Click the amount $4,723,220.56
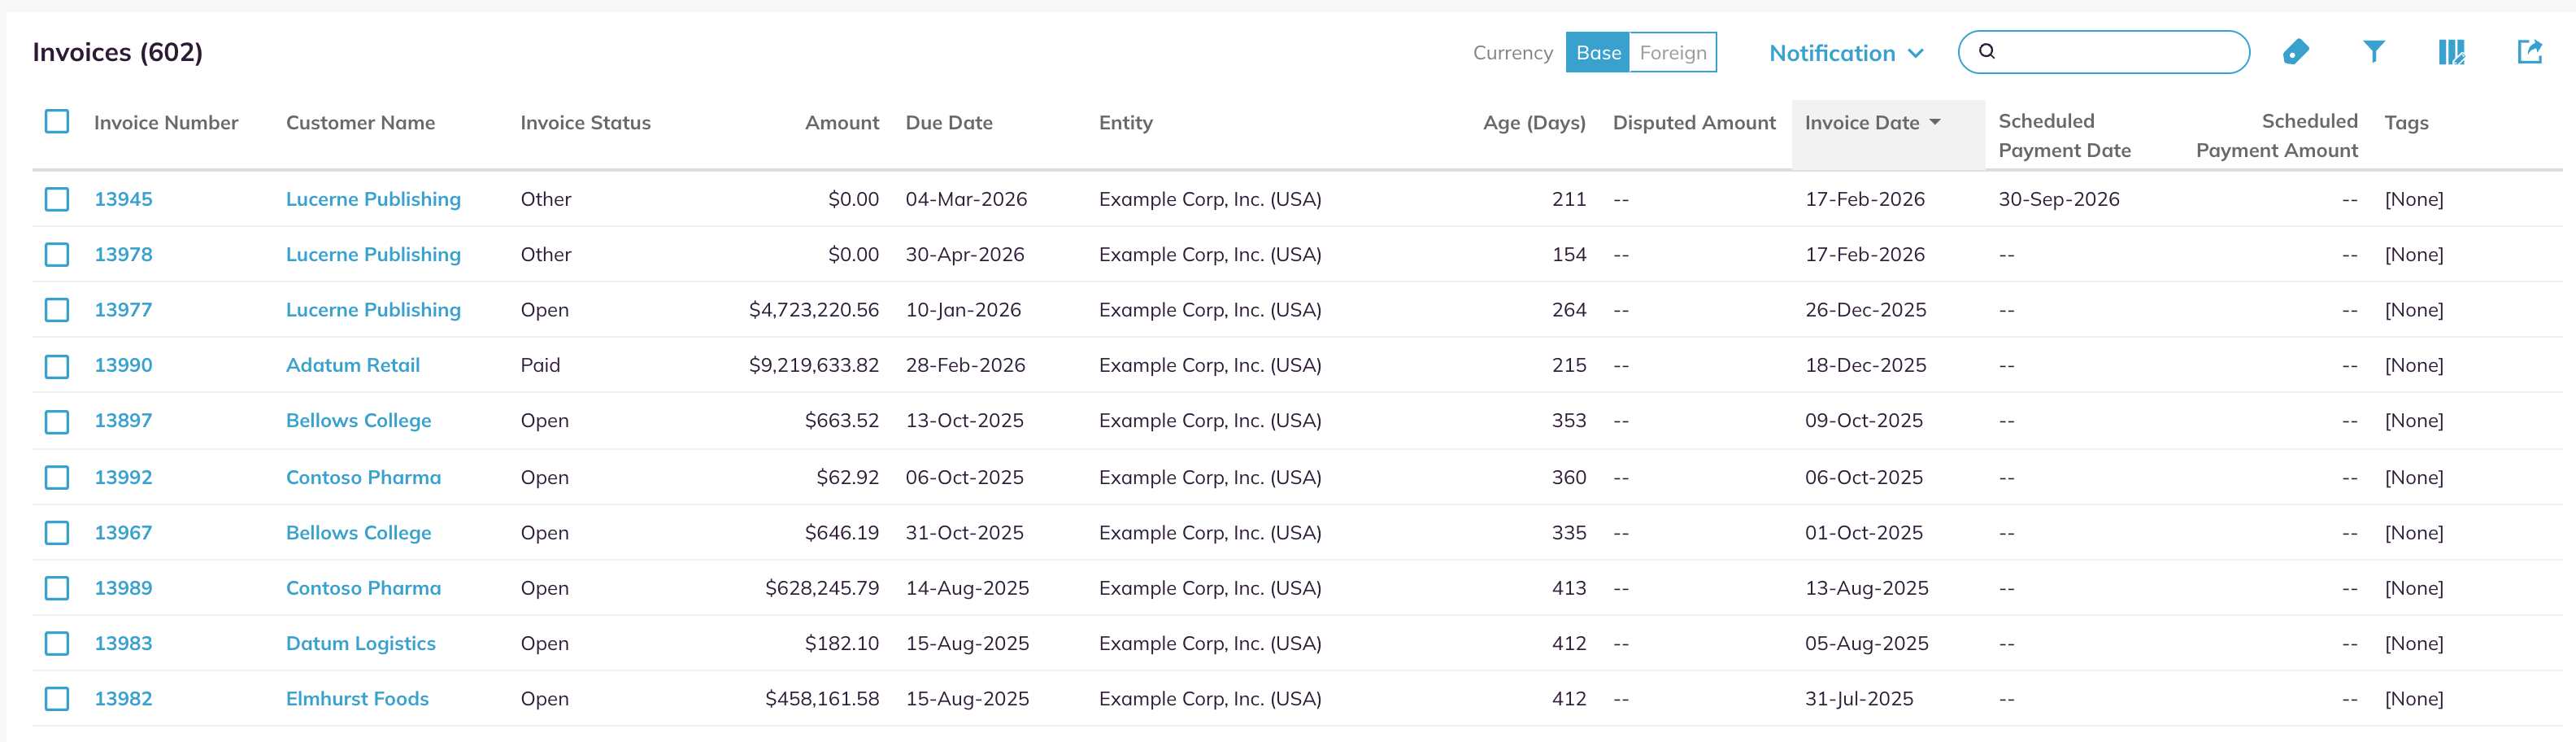This screenshot has width=2576, height=742. click(x=814, y=310)
